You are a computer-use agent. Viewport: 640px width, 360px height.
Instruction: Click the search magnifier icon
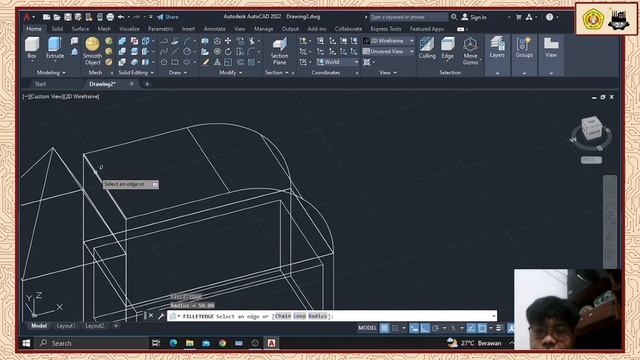tap(454, 17)
